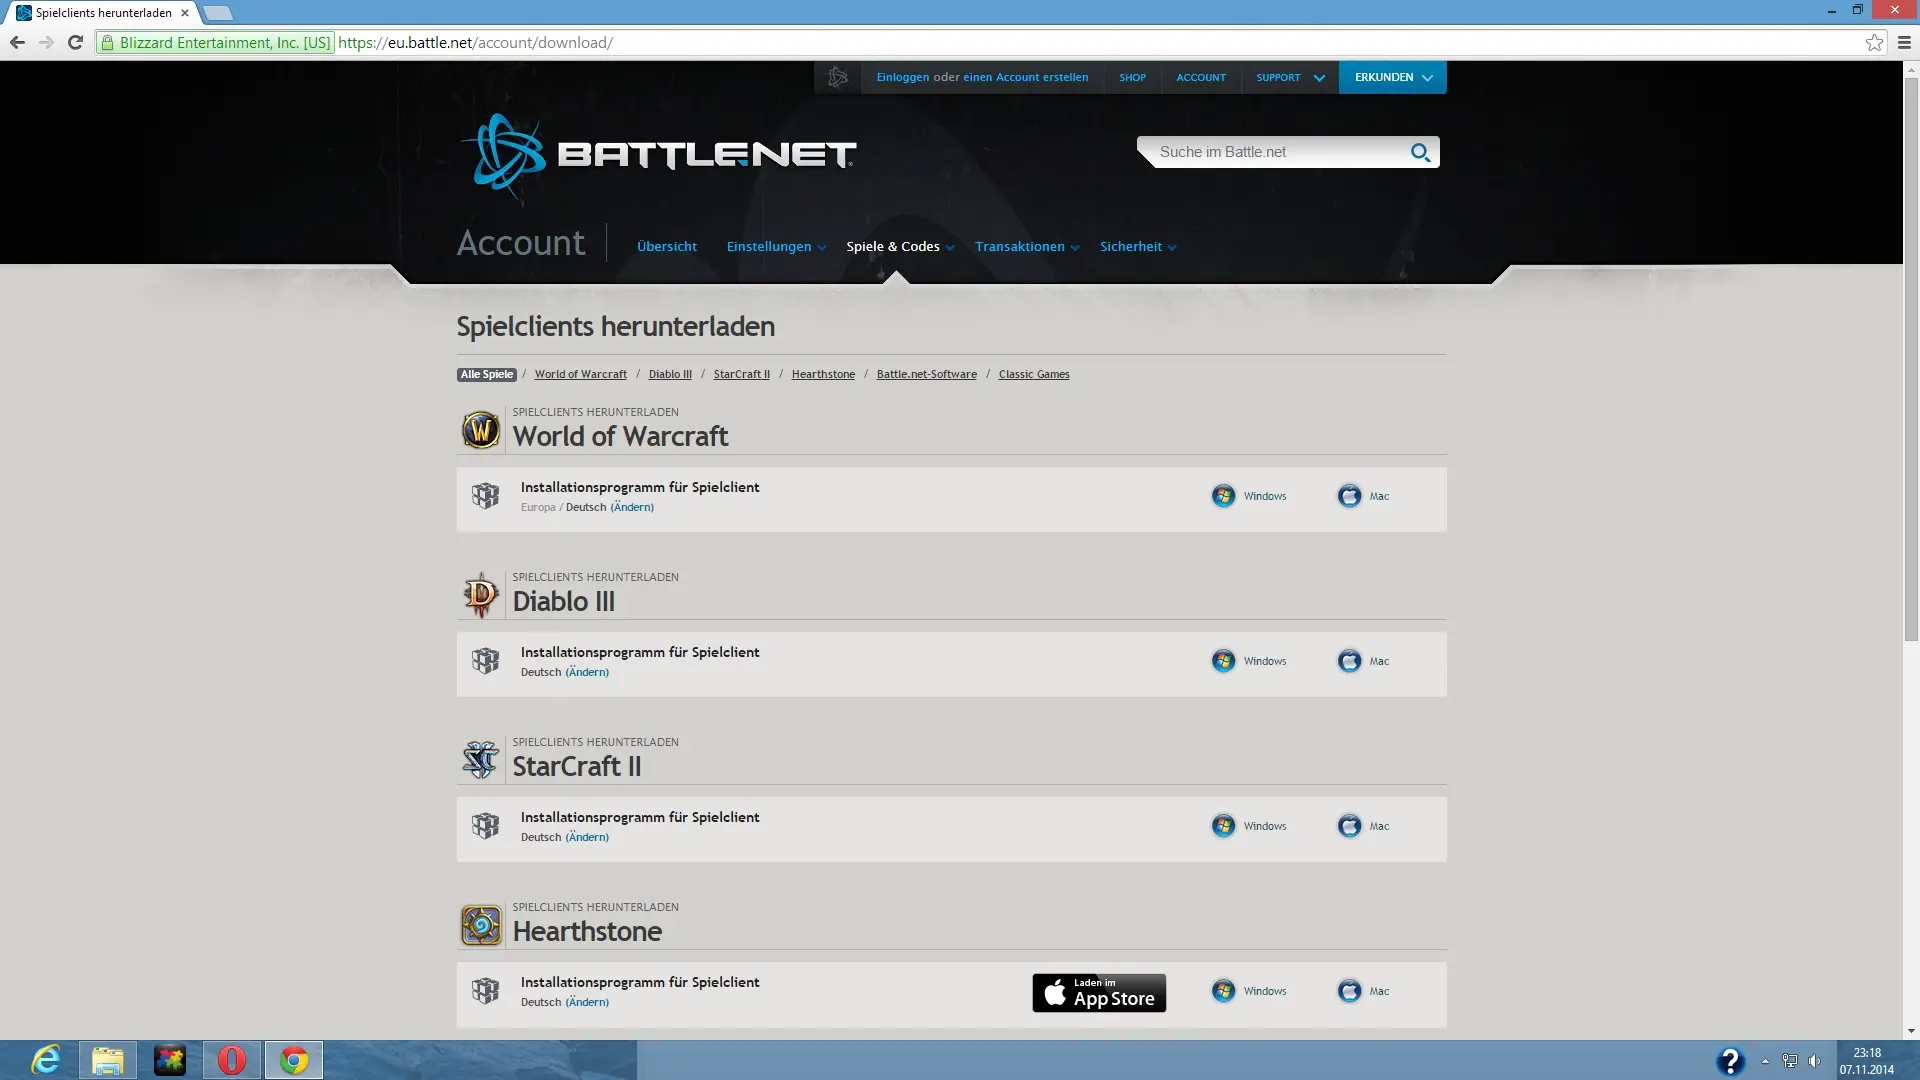The width and height of the screenshot is (1920, 1080).
Task: Click the Diablo III game icon
Action: (x=481, y=595)
